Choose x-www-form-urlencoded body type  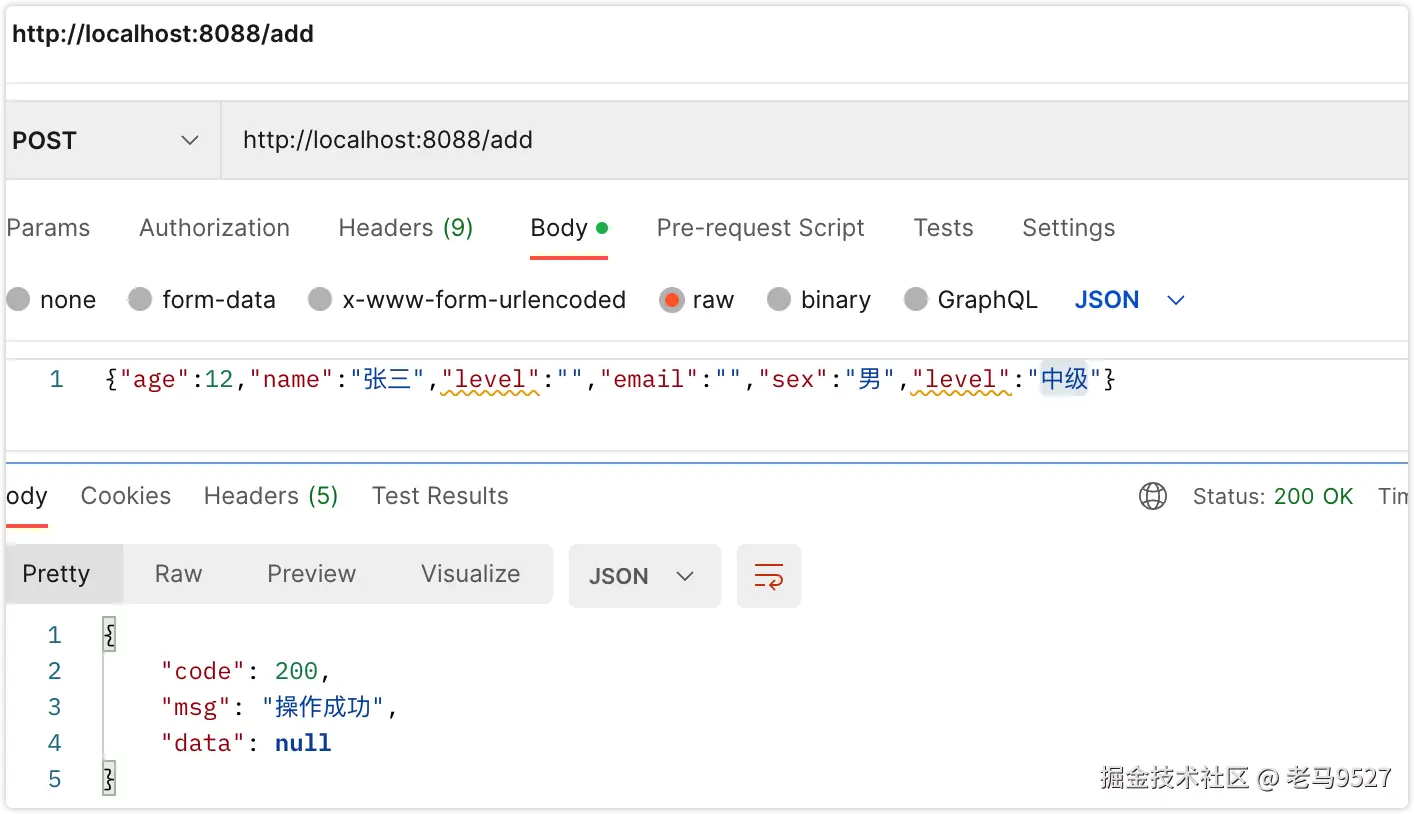click(x=320, y=299)
